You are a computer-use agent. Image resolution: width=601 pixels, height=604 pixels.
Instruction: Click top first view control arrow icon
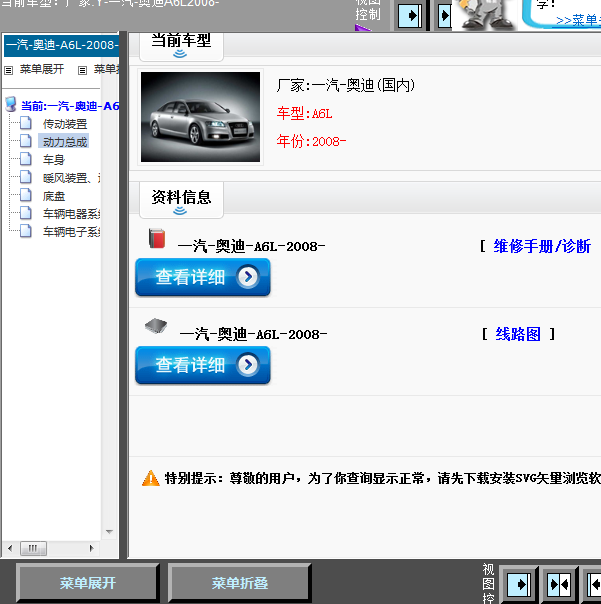[410, 16]
